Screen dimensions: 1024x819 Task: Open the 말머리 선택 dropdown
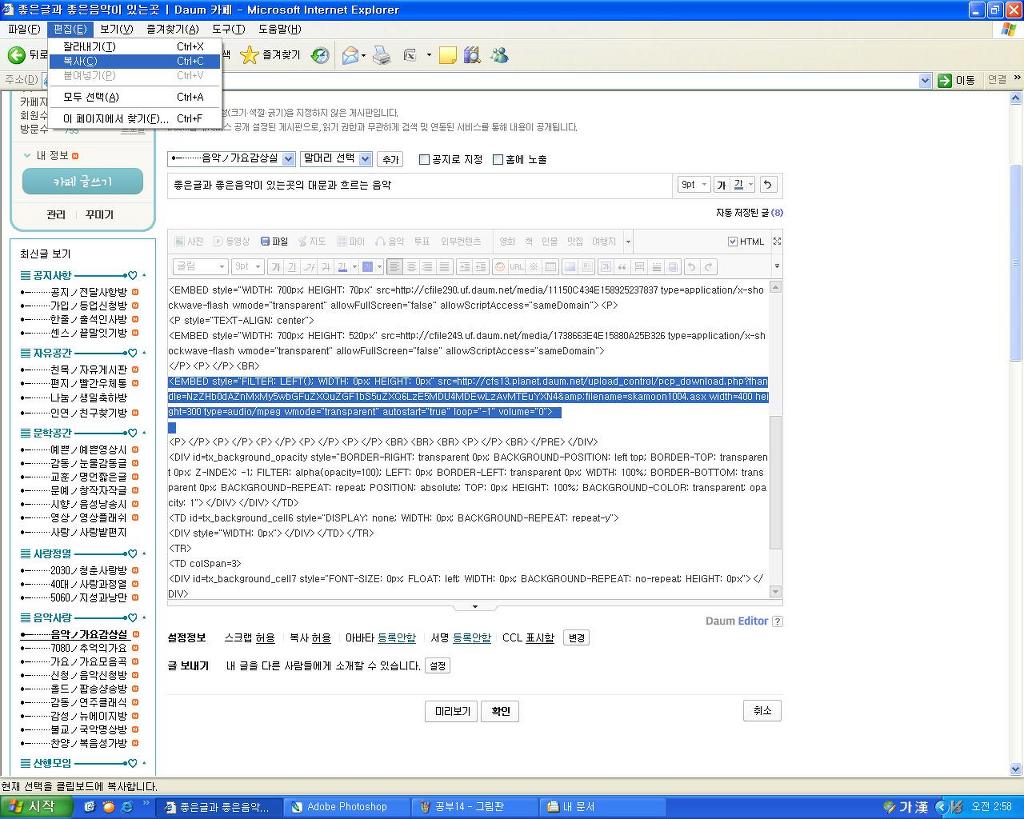pos(336,159)
